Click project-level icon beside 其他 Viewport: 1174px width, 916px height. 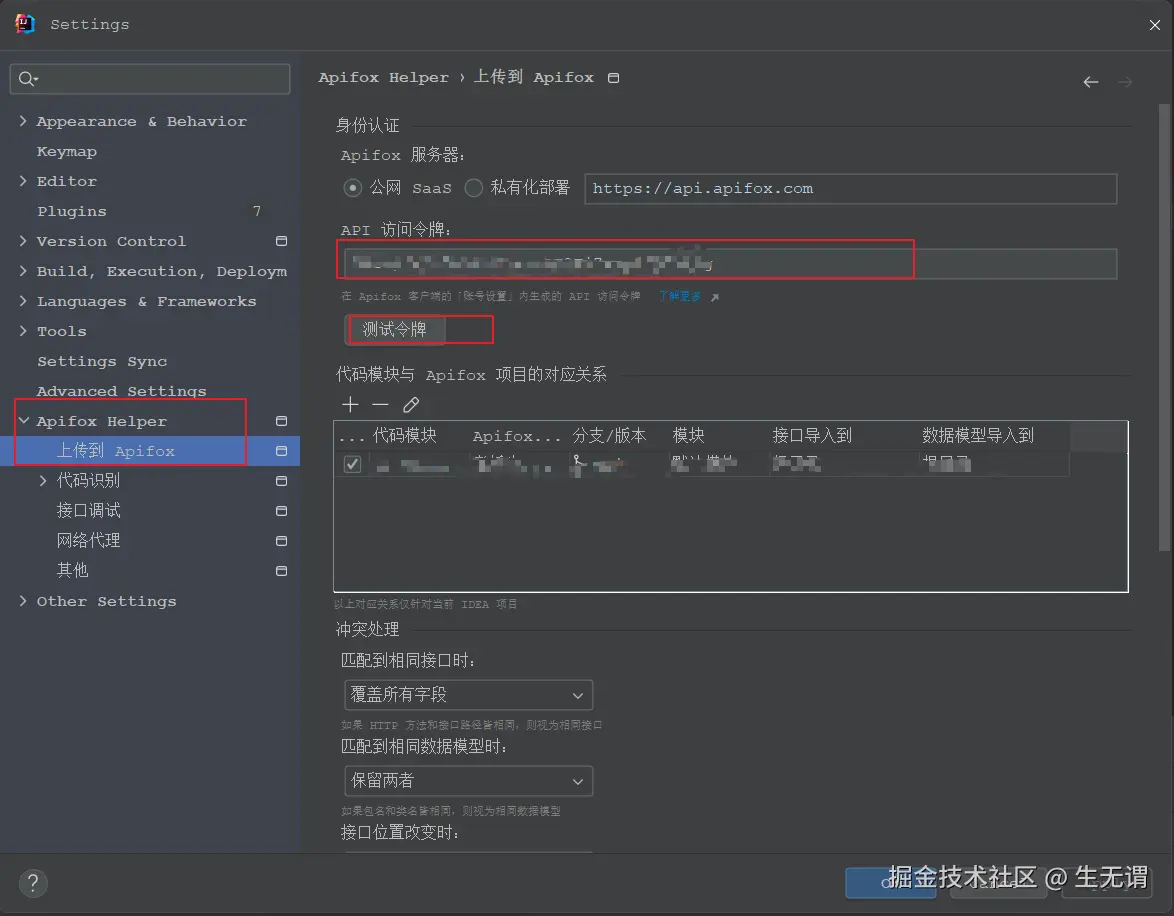(282, 571)
